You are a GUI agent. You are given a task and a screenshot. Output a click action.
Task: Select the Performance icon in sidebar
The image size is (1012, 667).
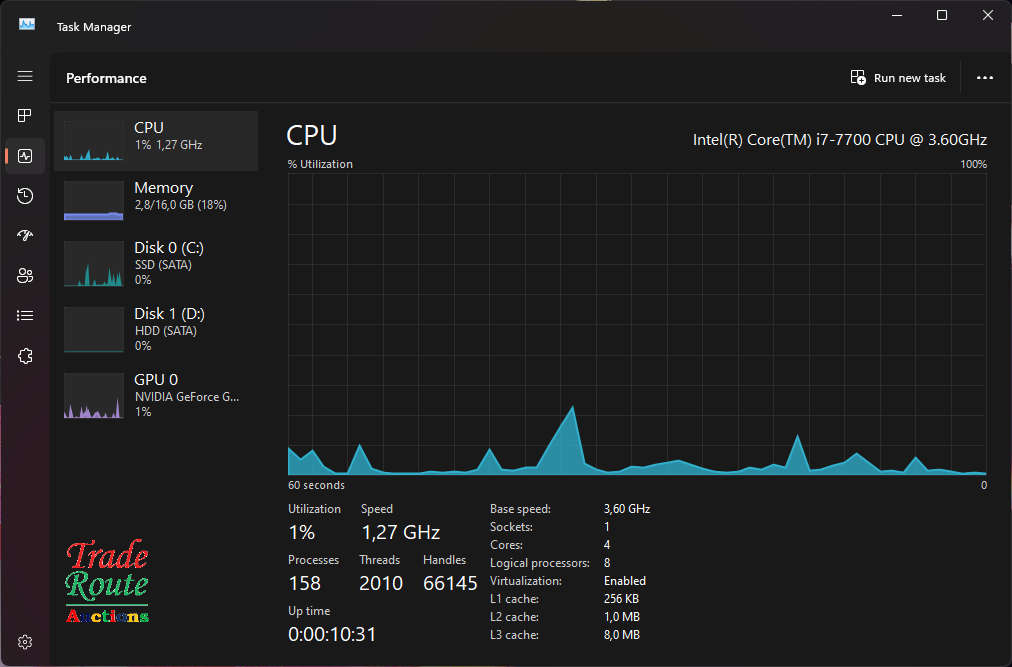(25, 156)
